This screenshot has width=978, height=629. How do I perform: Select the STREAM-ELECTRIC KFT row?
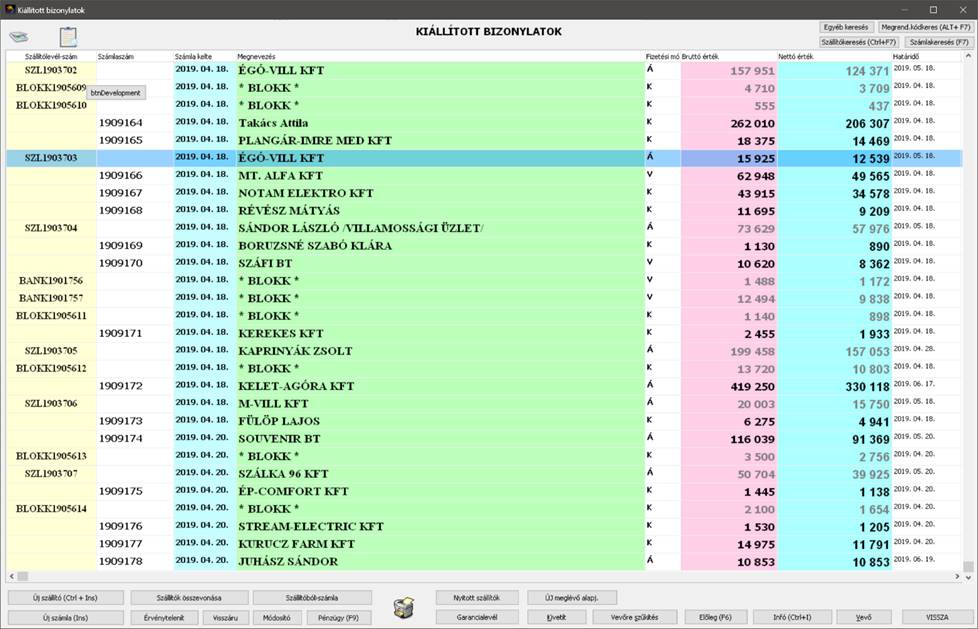tap(484, 526)
